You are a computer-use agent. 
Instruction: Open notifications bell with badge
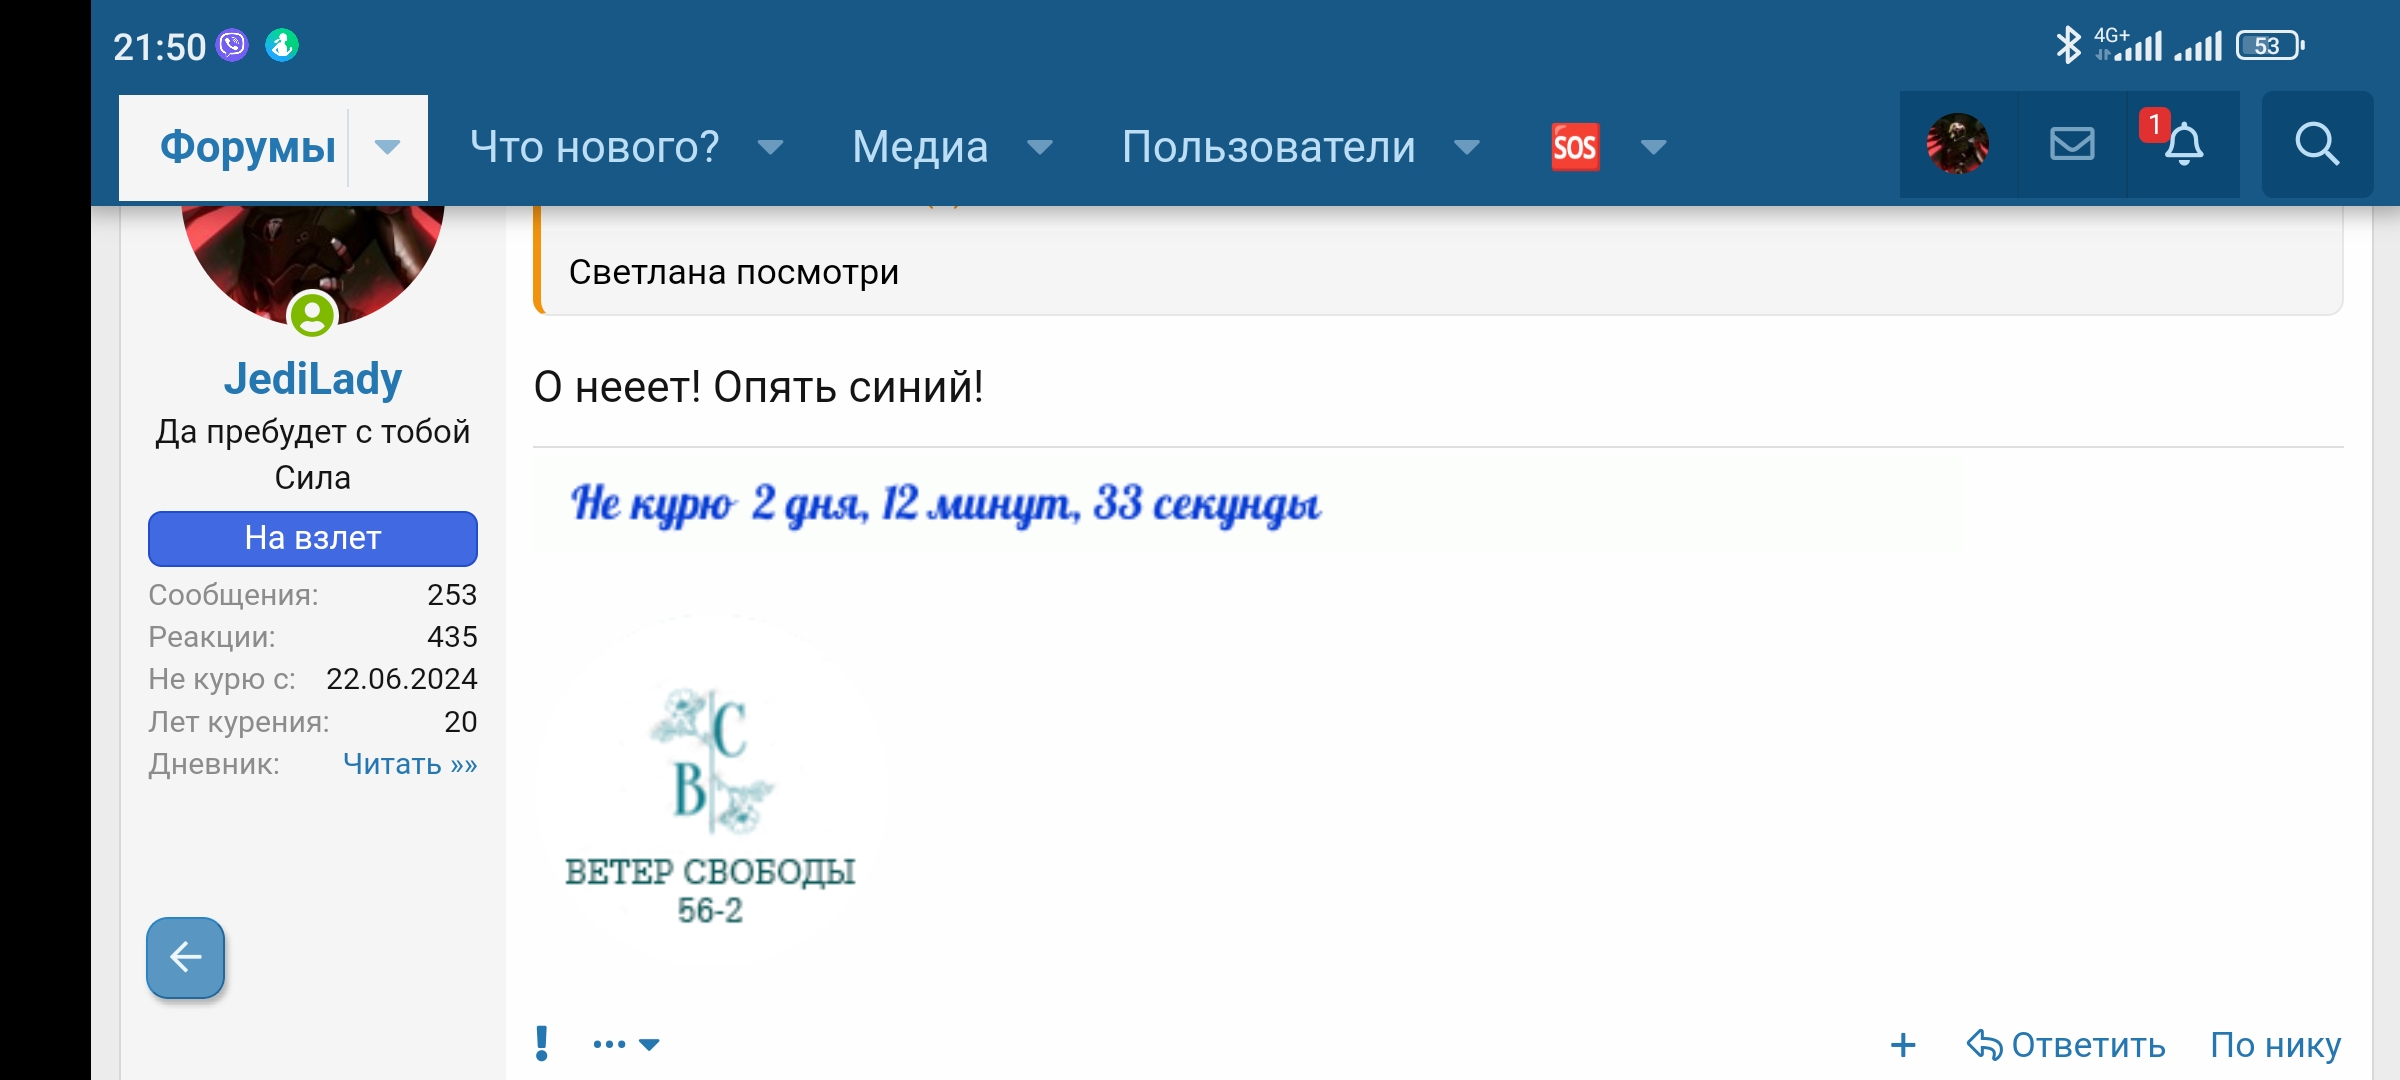[2182, 145]
